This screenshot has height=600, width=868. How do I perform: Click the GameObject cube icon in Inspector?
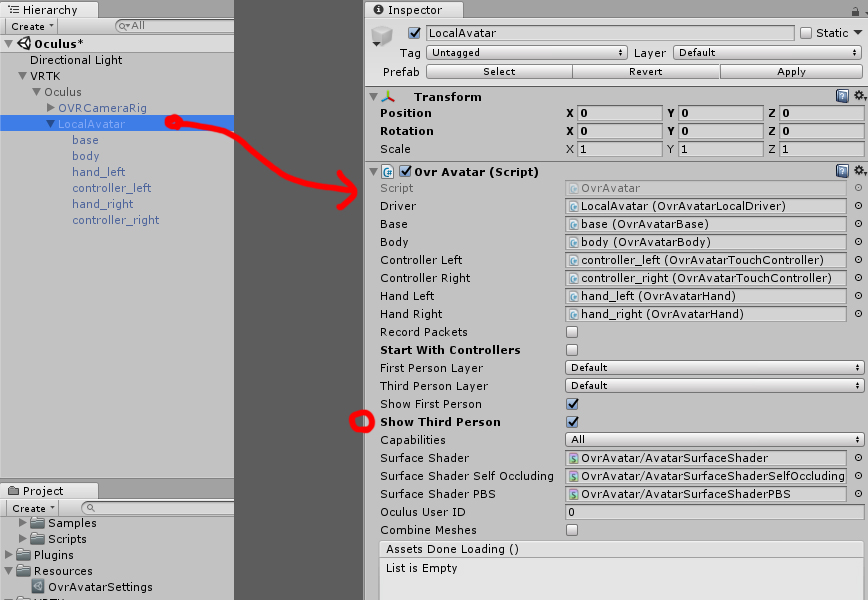[382, 36]
